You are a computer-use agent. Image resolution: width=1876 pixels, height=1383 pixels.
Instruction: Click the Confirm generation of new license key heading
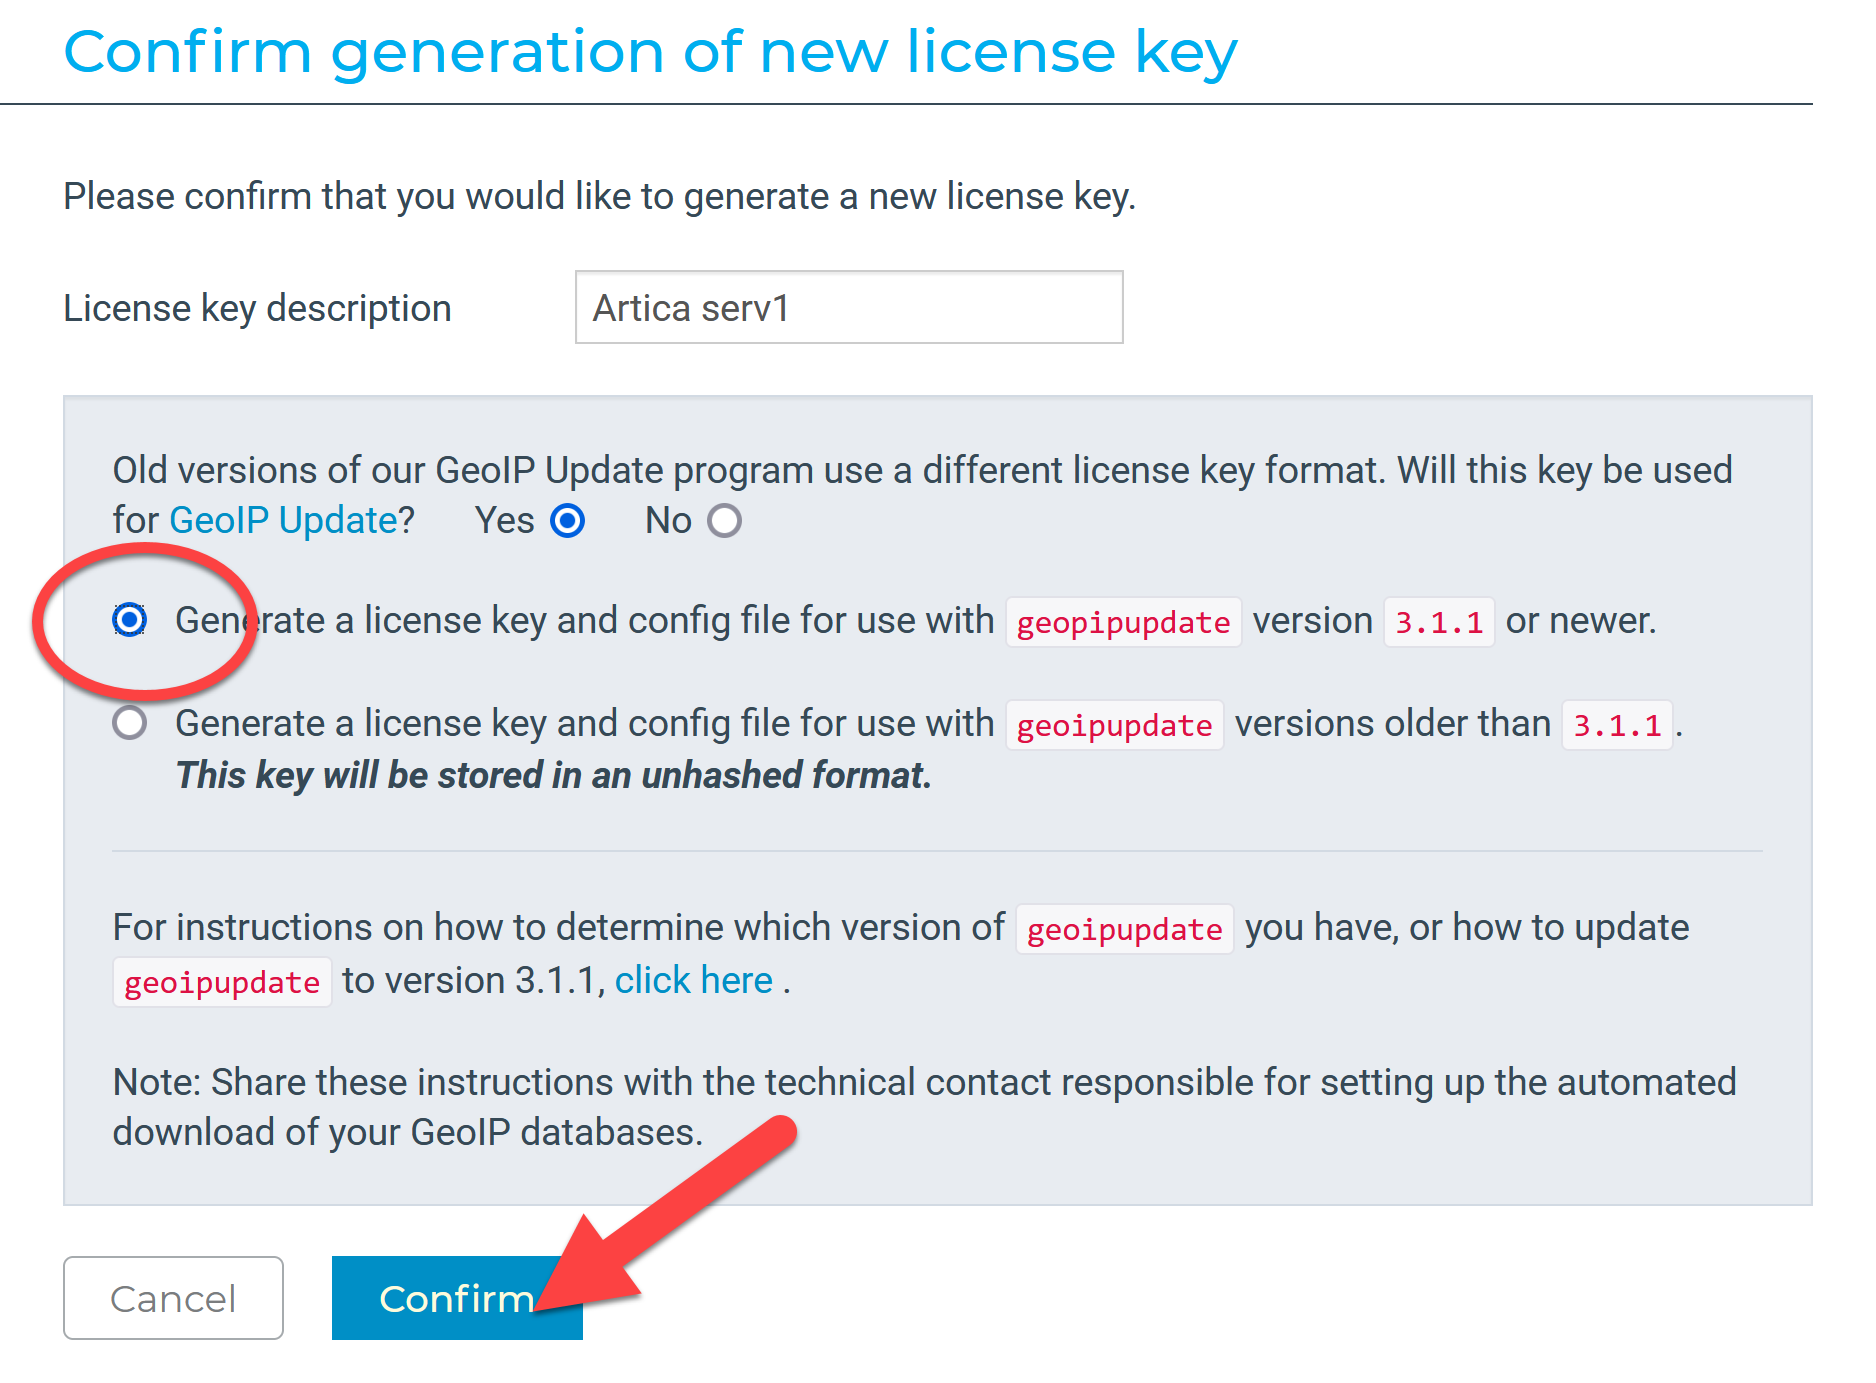(650, 52)
